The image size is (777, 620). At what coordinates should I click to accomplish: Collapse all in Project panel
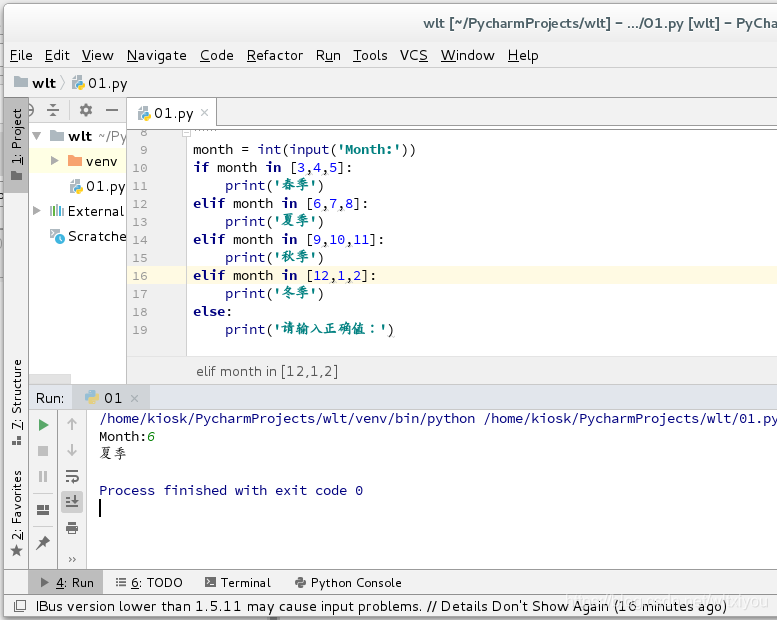tap(53, 110)
